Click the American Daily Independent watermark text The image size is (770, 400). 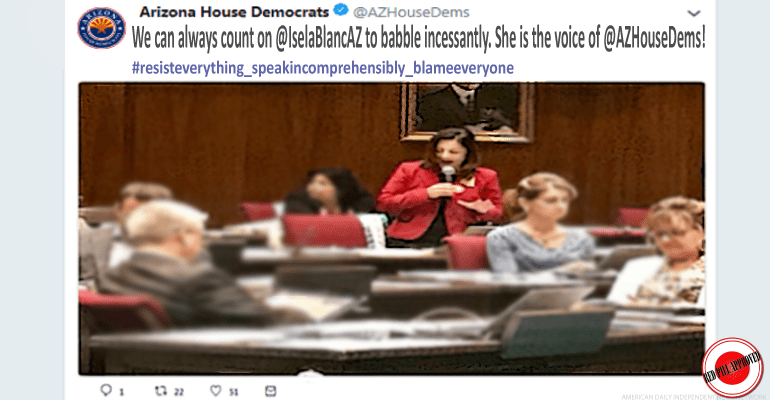(x=694, y=397)
